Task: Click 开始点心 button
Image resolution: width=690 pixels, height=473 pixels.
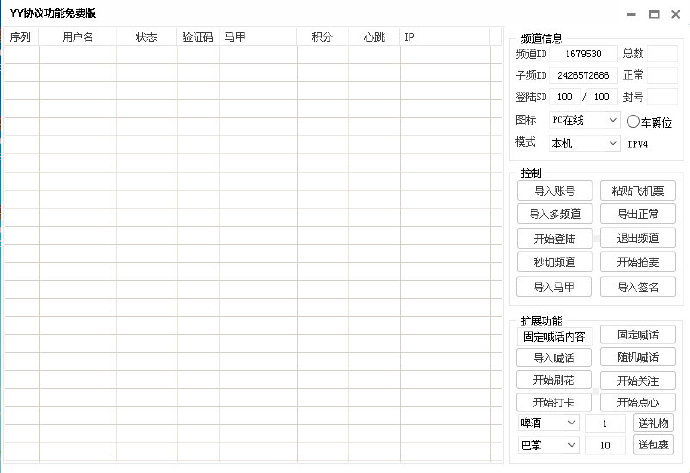Action: [x=638, y=402]
